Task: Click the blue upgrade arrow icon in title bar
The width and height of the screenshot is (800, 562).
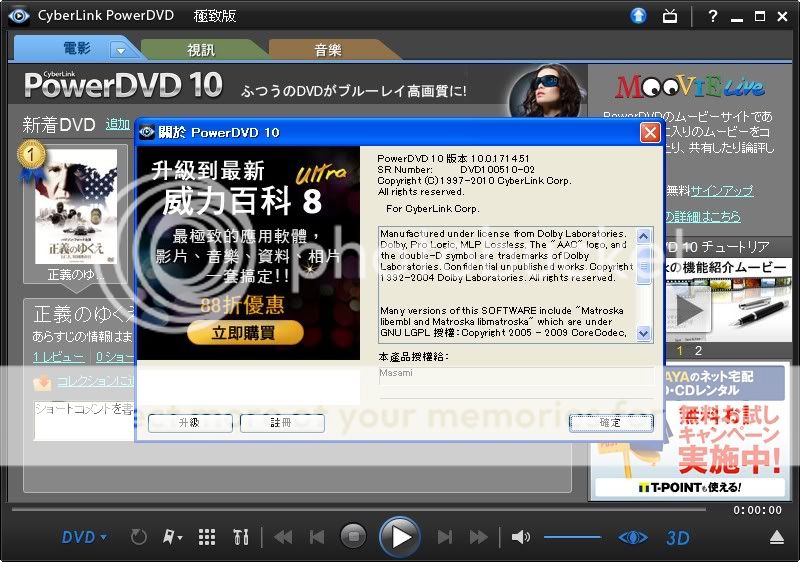Action: point(638,15)
